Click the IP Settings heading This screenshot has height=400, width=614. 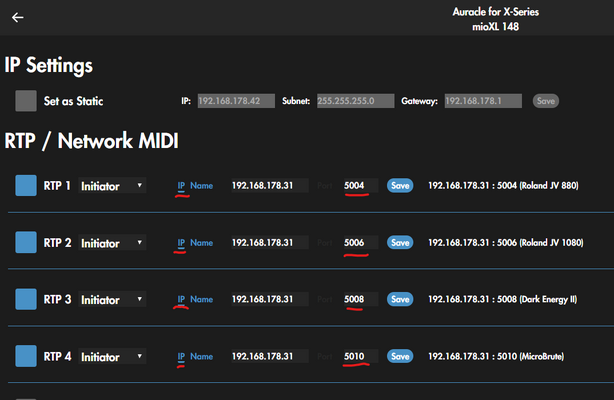(x=49, y=65)
